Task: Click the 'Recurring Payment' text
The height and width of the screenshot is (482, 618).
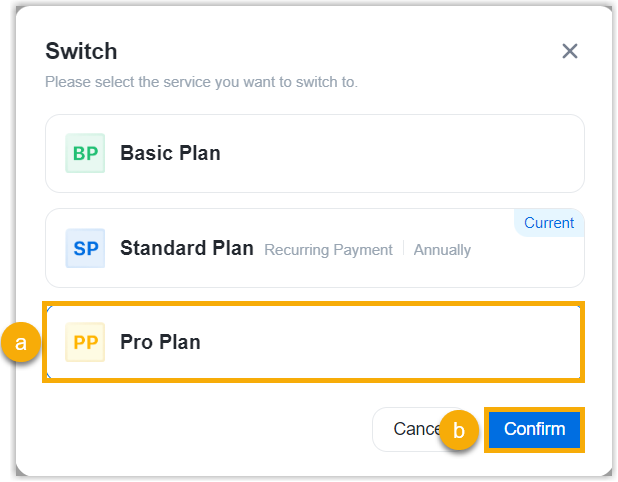Action: click(328, 250)
